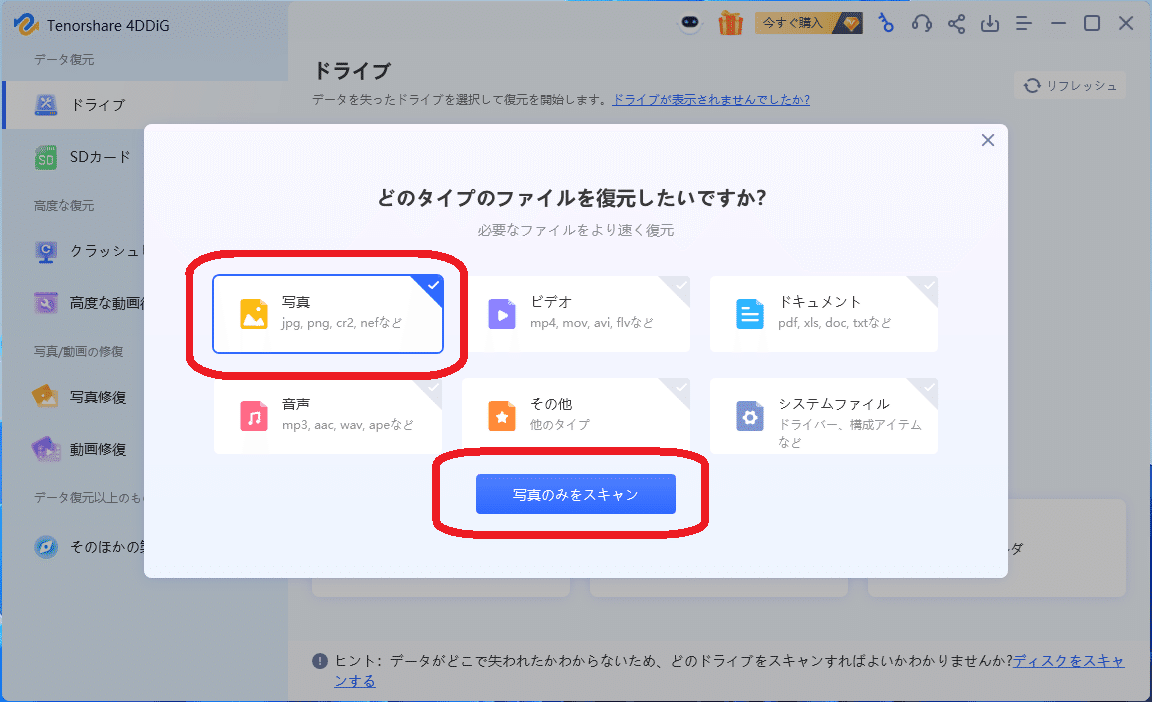Click the share icon in the titlebar
The image size is (1152, 702).
point(956,23)
